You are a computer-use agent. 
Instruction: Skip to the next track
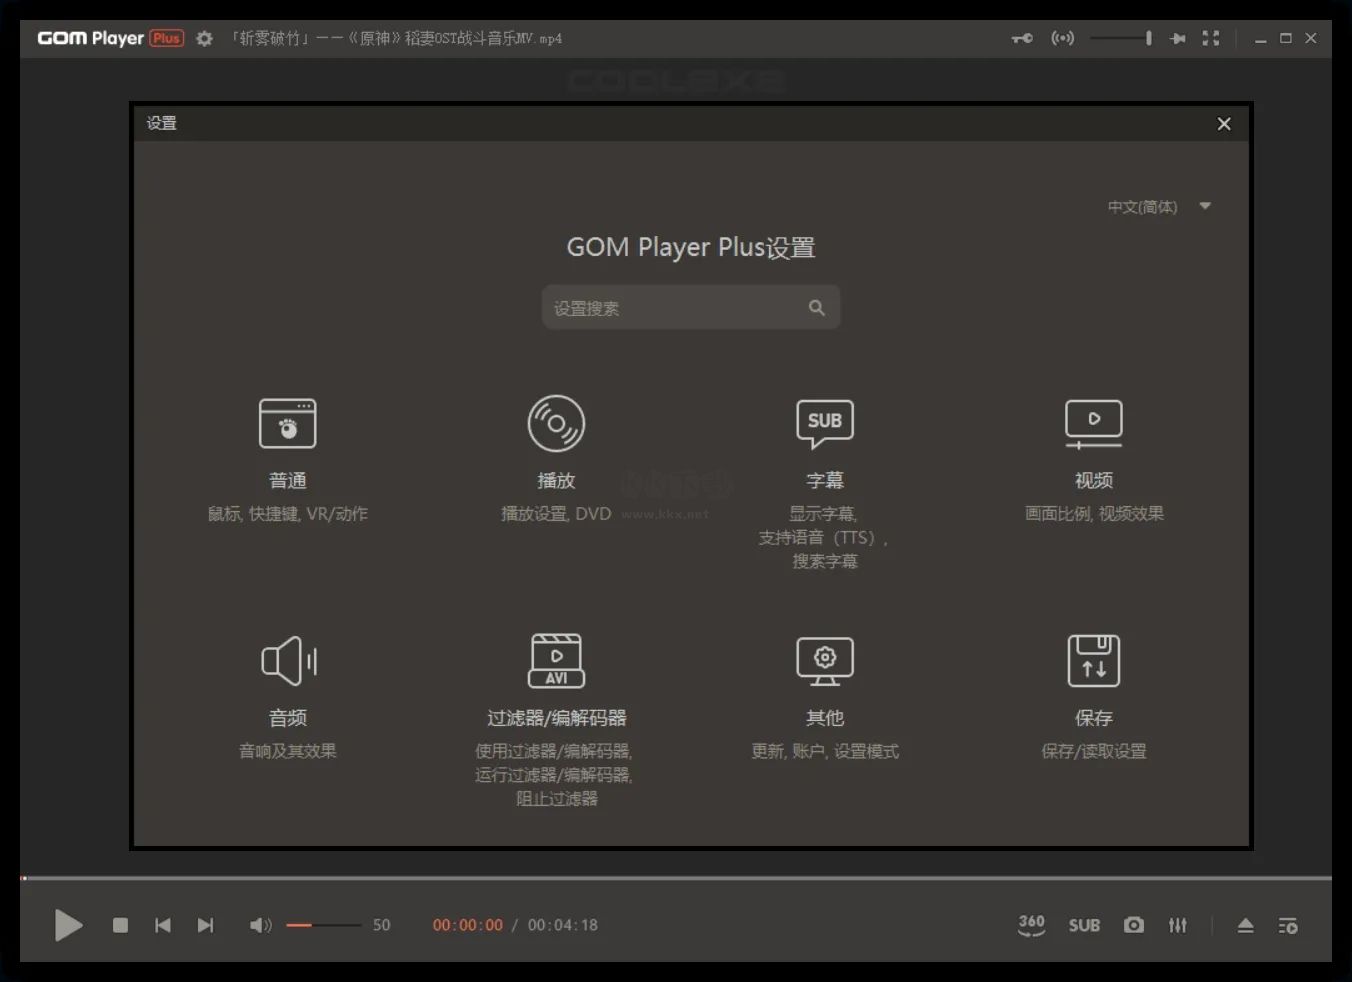[x=205, y=925]
